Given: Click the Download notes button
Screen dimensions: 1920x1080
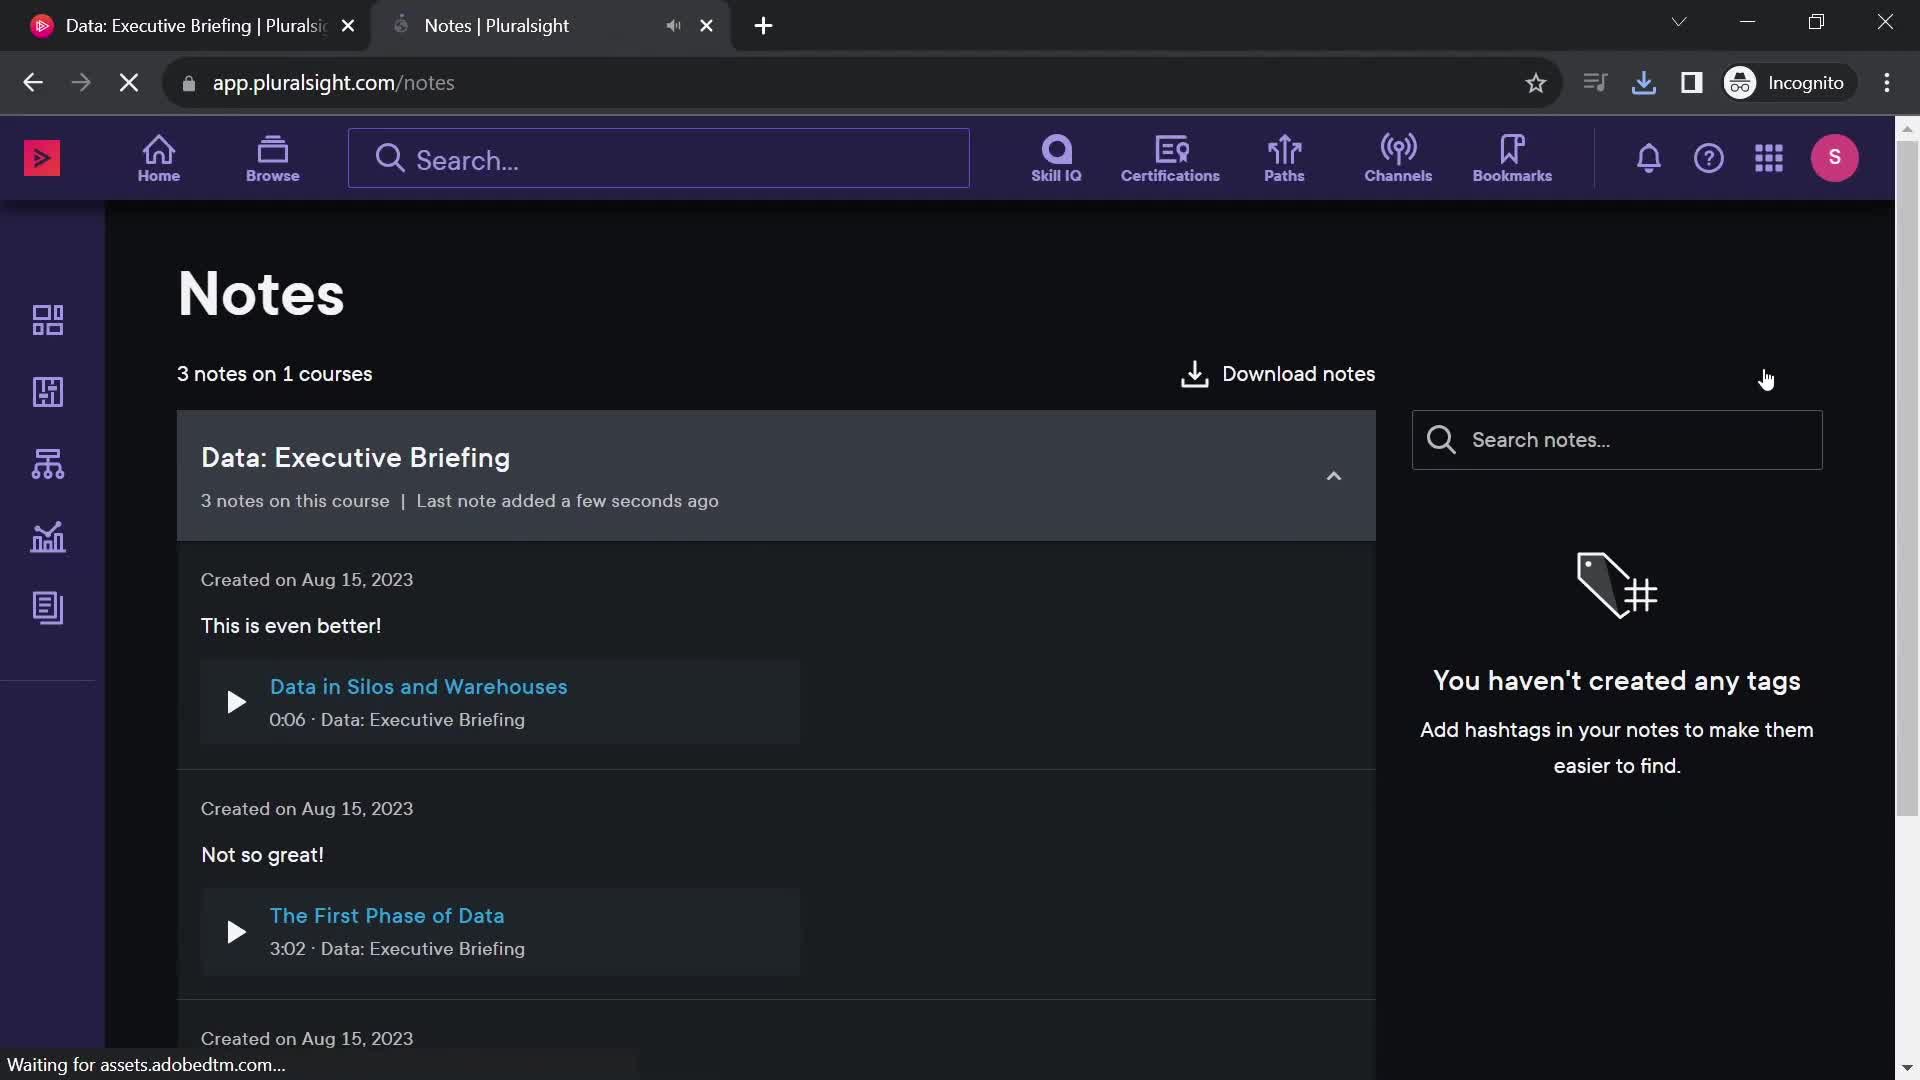Looking at the screenshot, I should pyautogui.click(x=1278, y=374).
